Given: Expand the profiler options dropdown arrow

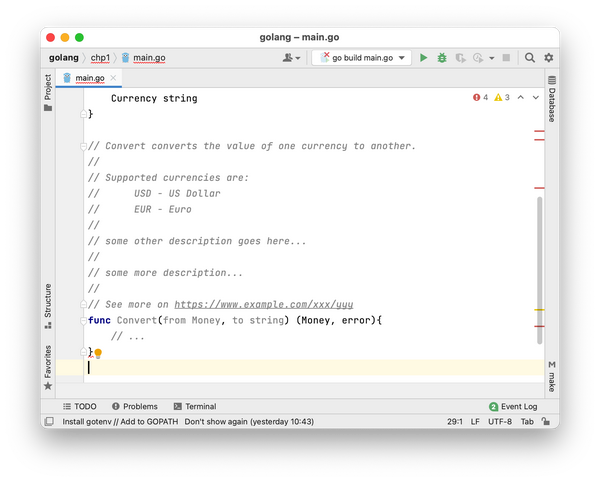Looking at the screenshot, I should [492, 58].
